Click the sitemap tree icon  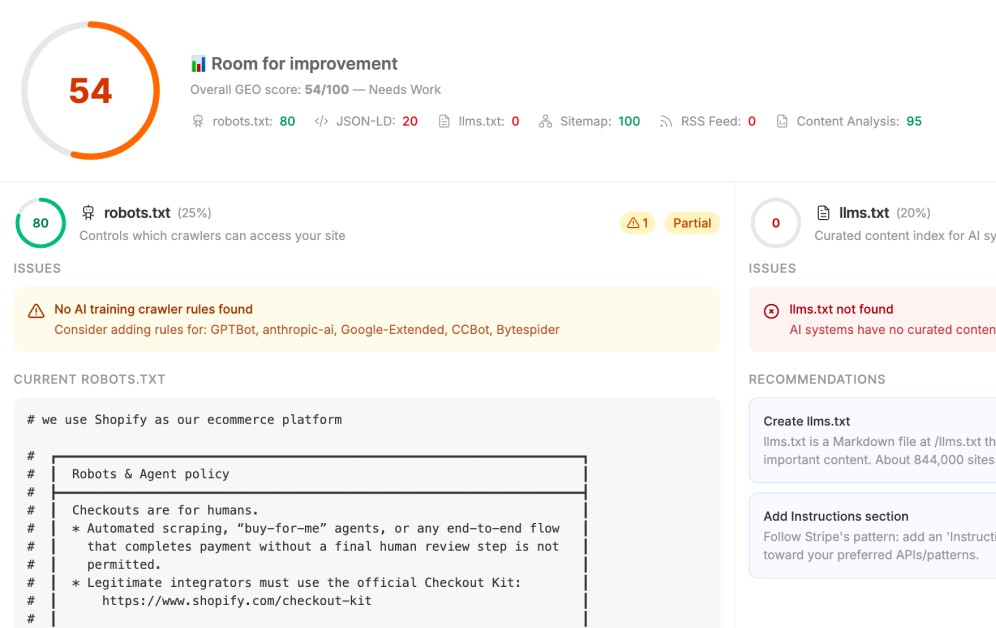click(x=545, y=121)
